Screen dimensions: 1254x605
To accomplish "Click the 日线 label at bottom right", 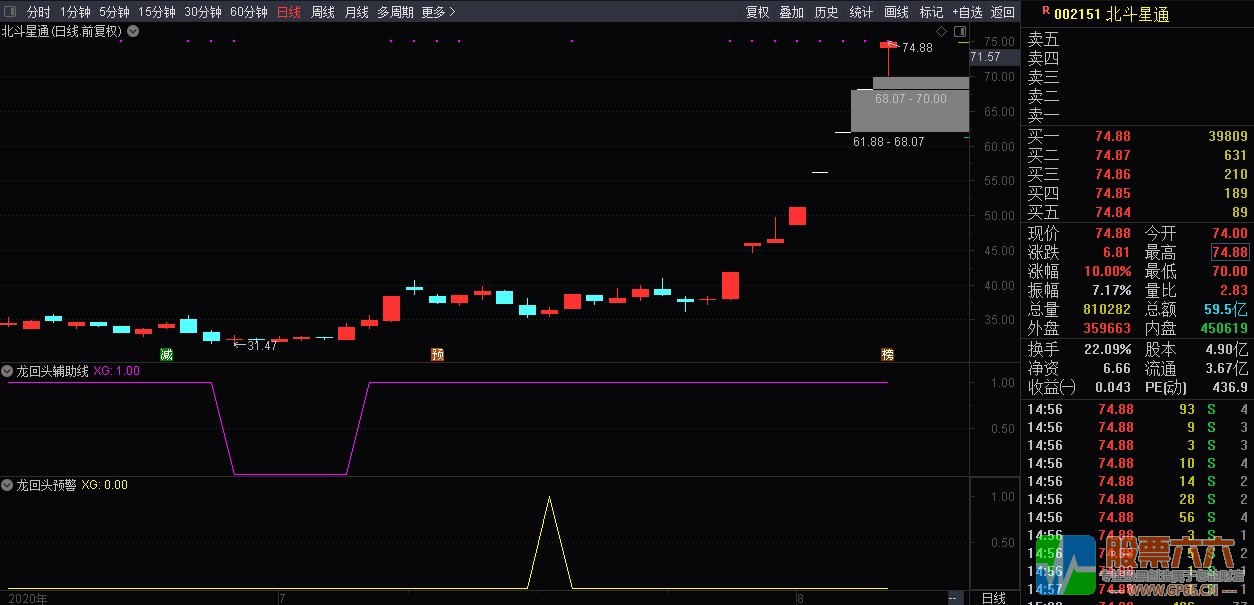I will click(994, 598).
